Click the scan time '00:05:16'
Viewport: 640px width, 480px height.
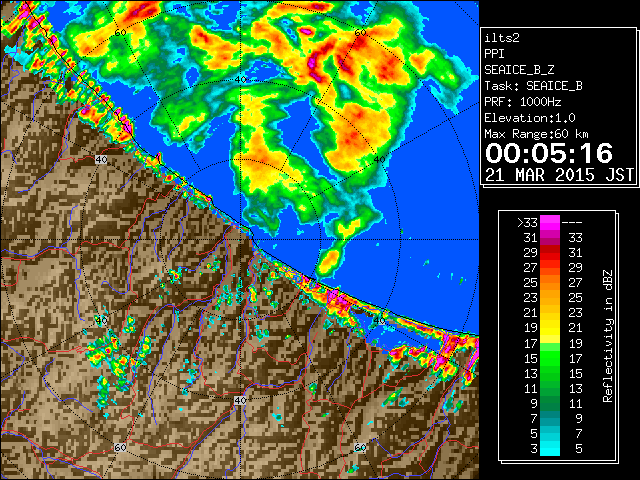click(549, 153)
